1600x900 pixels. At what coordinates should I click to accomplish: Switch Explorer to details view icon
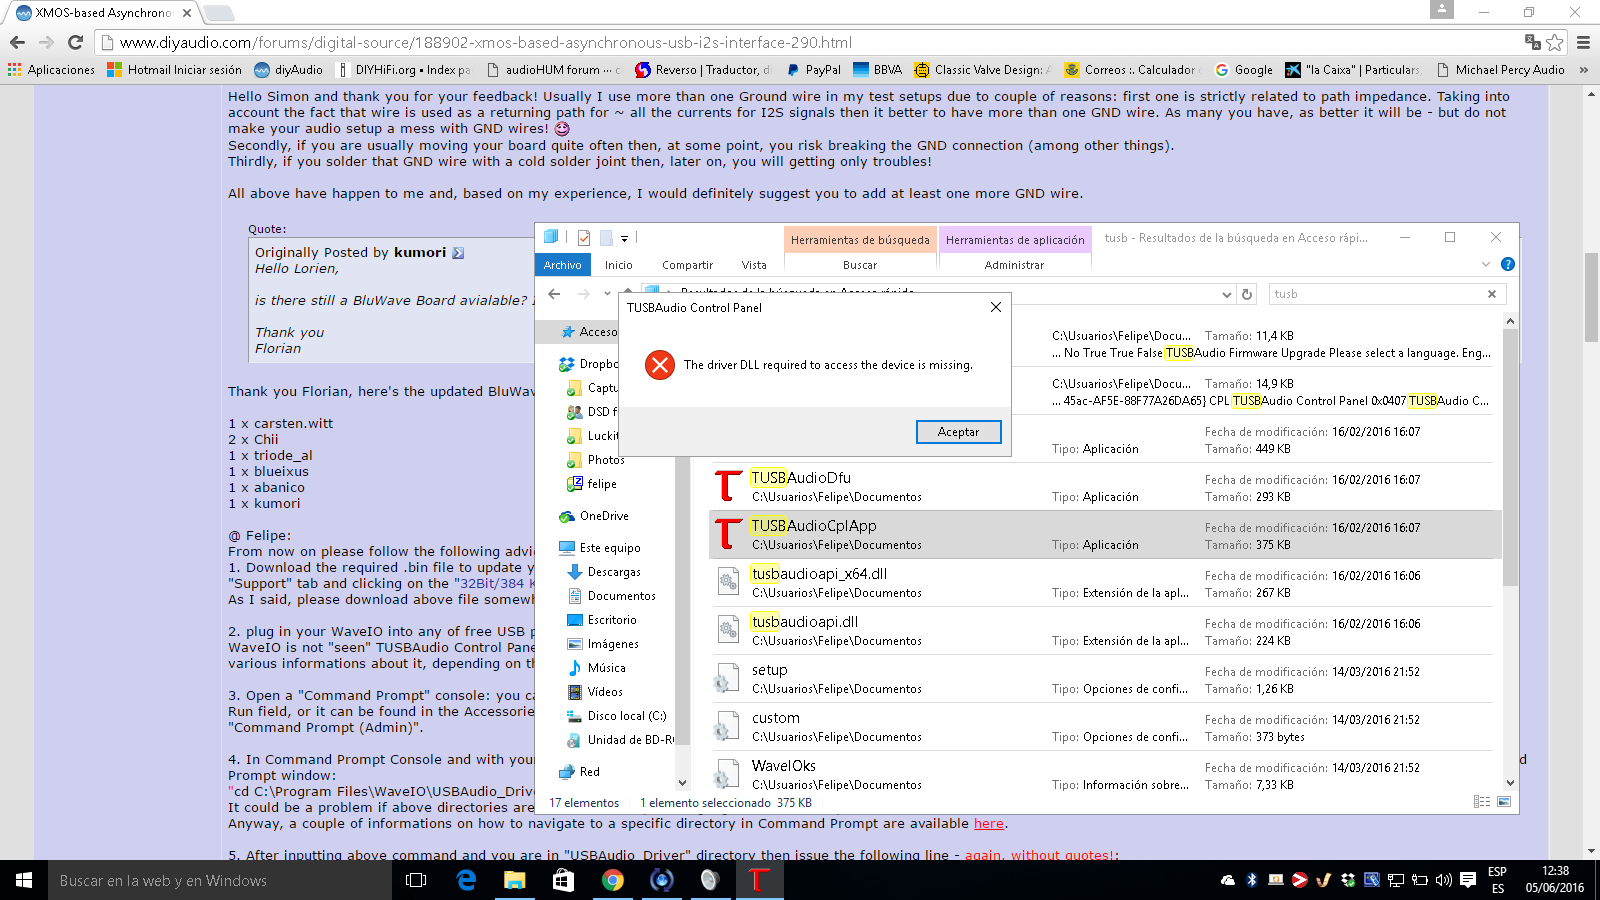pos(1482,802)
